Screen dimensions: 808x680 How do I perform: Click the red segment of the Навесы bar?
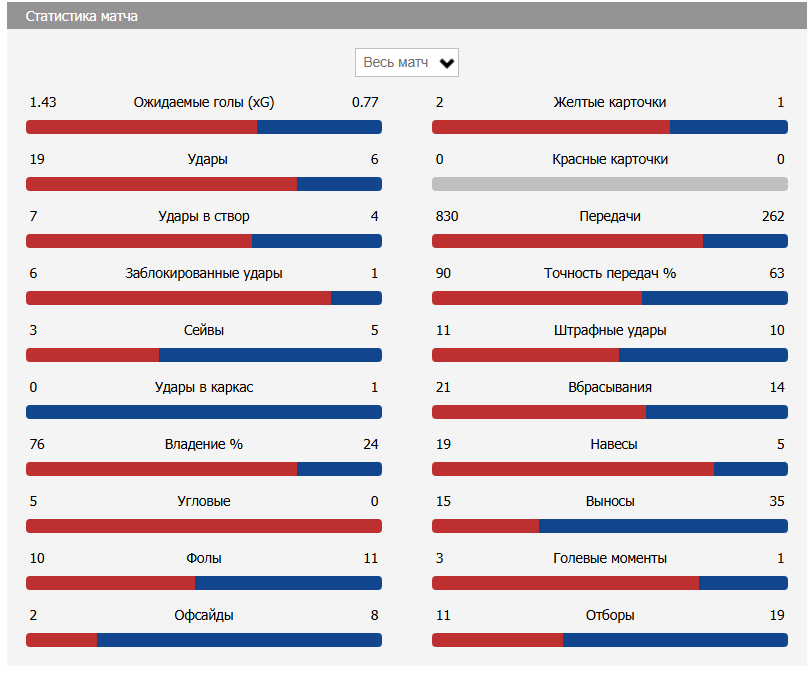click(572, 469)
